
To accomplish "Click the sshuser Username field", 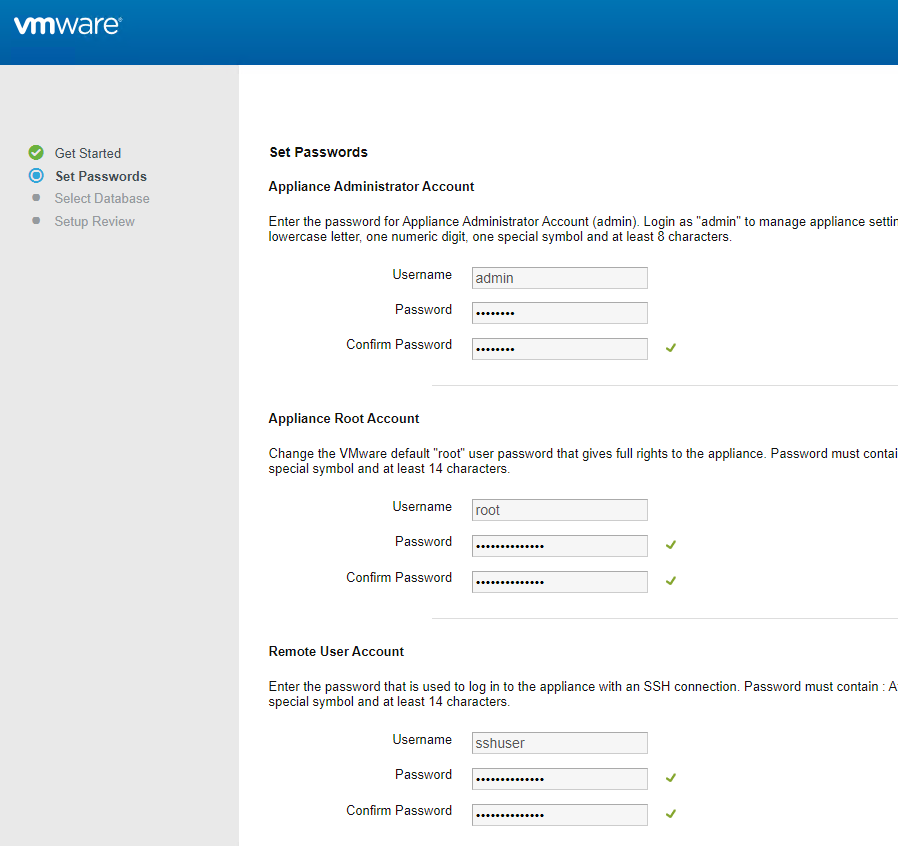I will click(560, 743).
